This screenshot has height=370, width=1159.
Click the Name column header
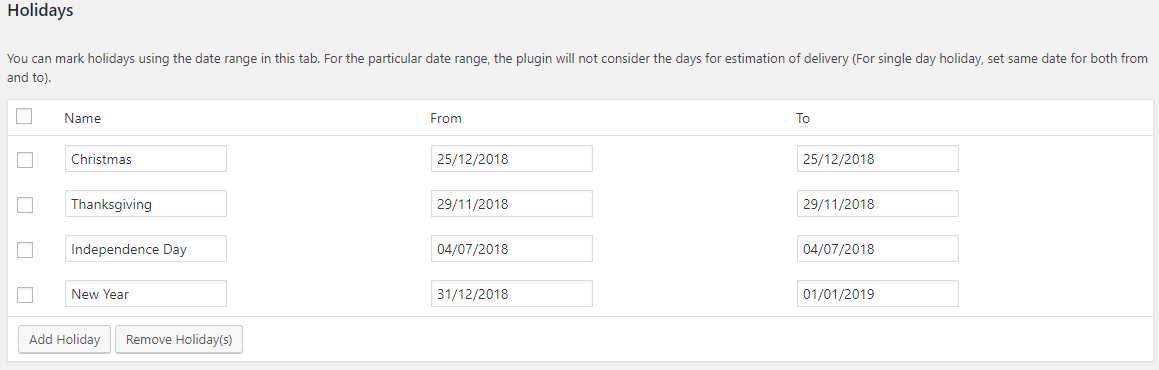point(83,118)
